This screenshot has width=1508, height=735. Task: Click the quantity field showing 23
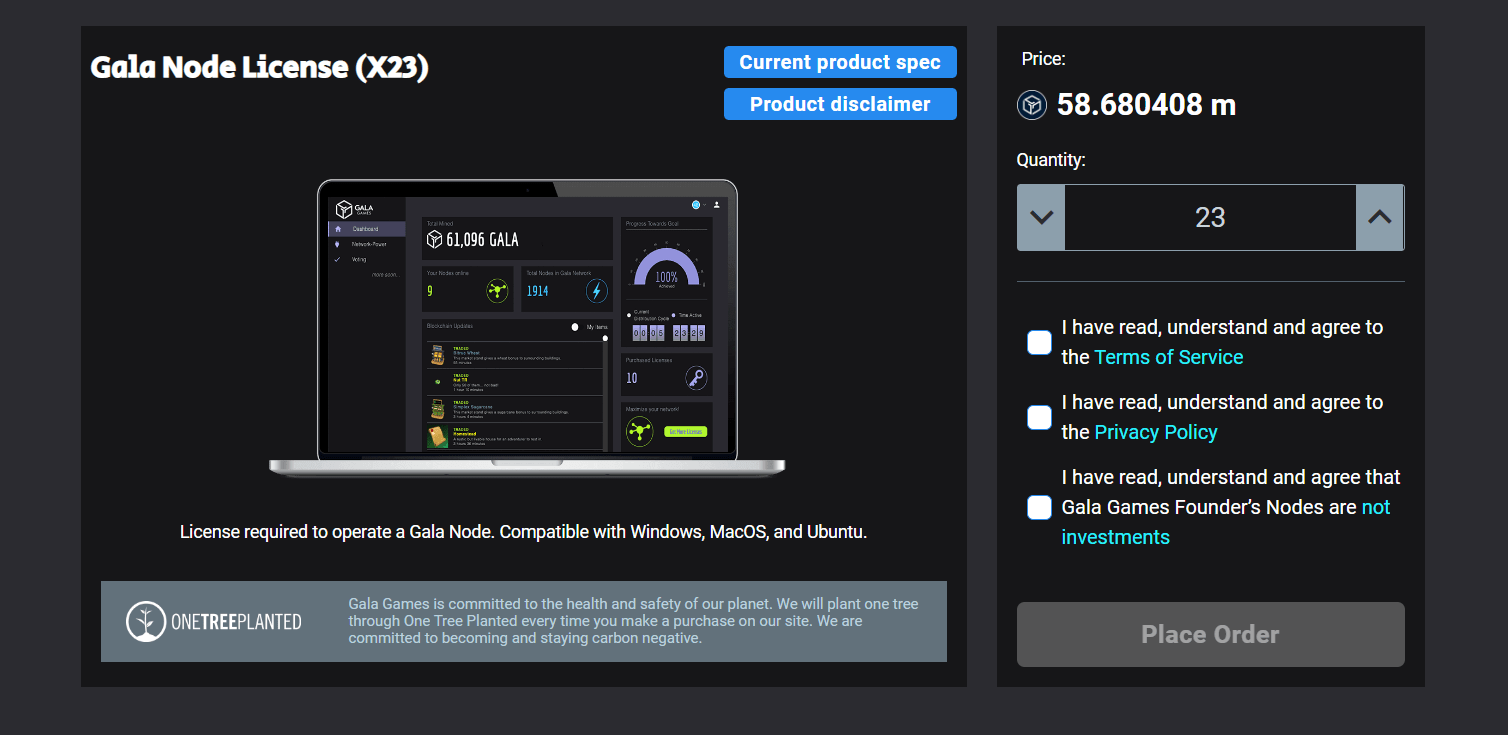pos(1210,217)
